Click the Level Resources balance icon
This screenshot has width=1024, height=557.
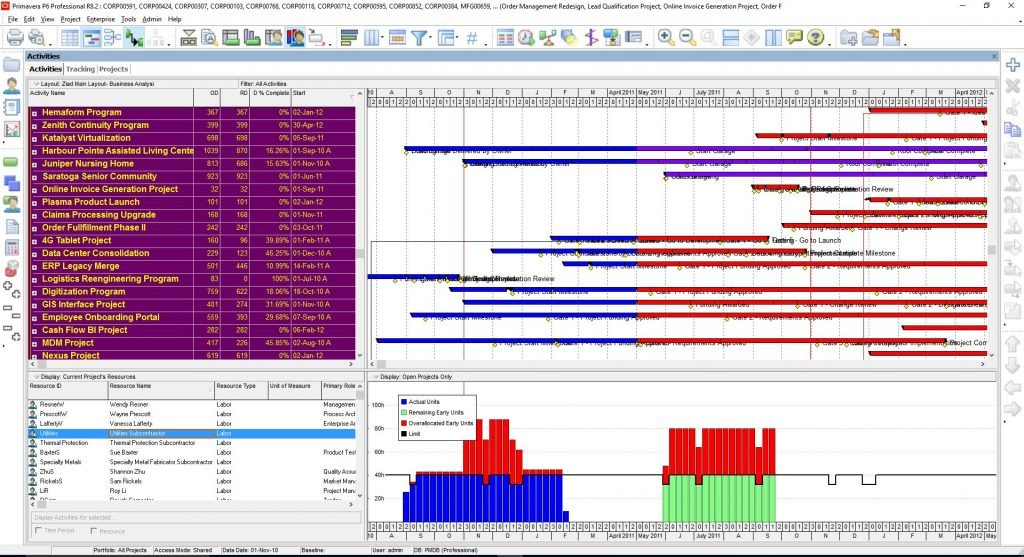(x=547, y=38)
